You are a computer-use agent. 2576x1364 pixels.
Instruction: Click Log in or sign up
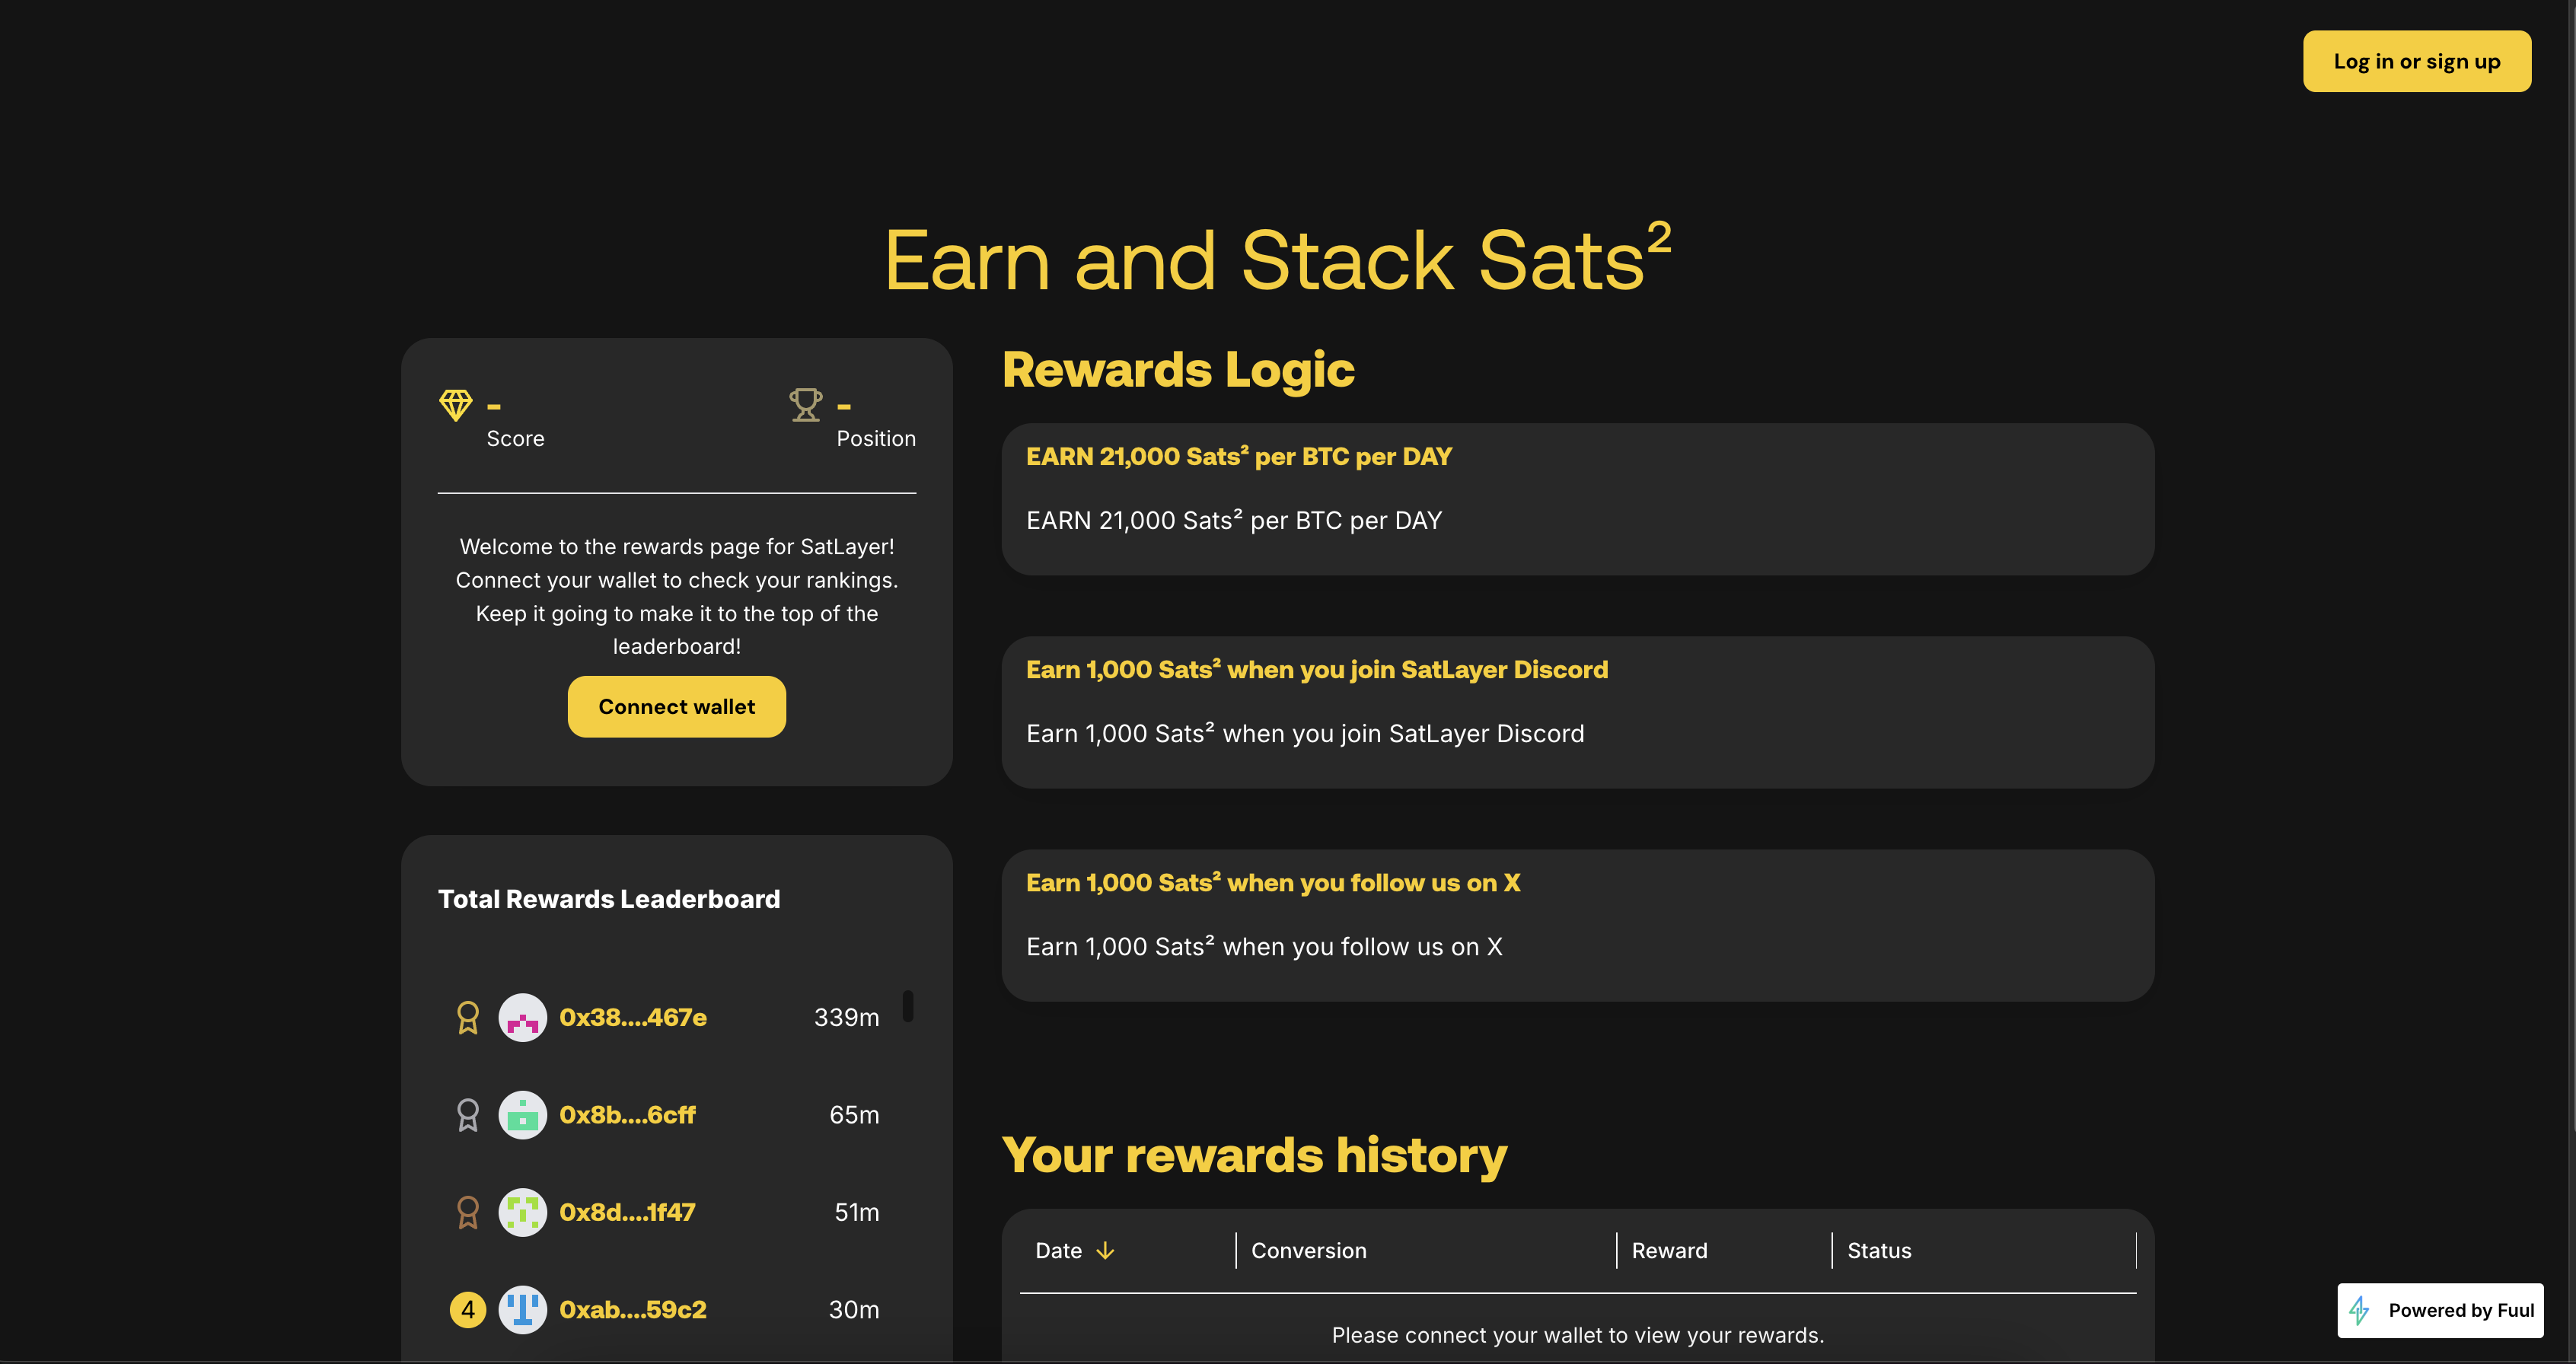pos(2416,61)
